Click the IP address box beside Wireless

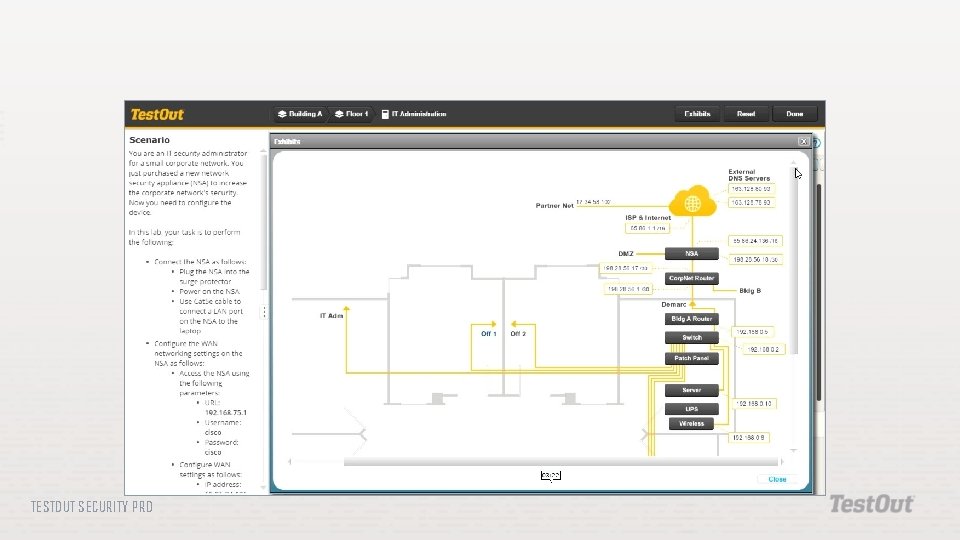(x=748, y=438)
